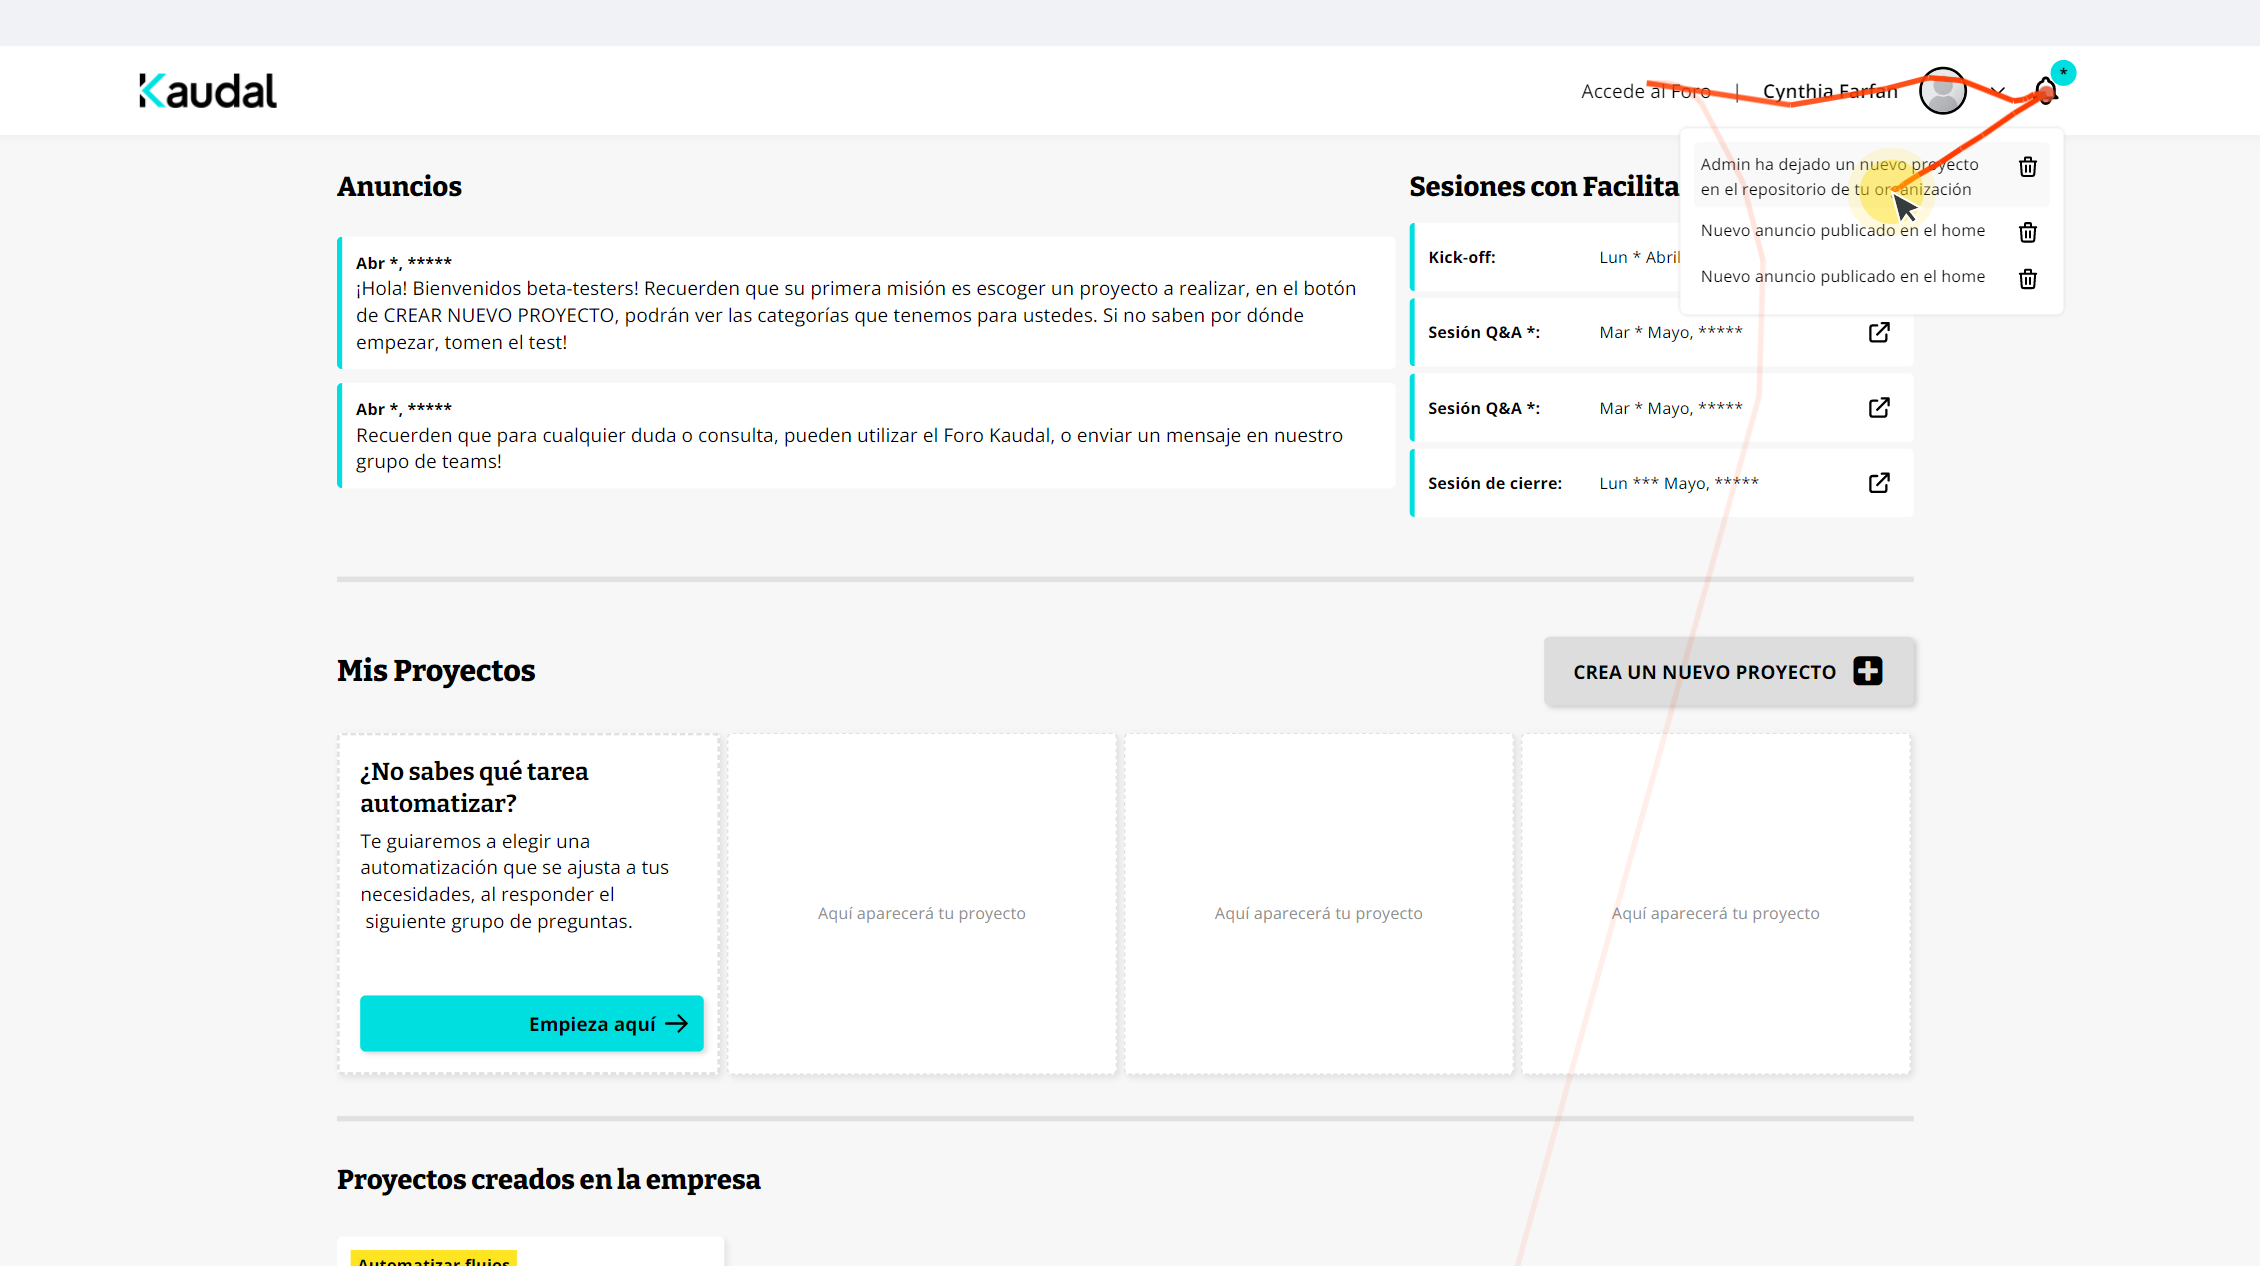The height and width of the screenshot is (1266, 2260).
Task: Click the first empty project placeholder
Action: (x=921, y=904)
